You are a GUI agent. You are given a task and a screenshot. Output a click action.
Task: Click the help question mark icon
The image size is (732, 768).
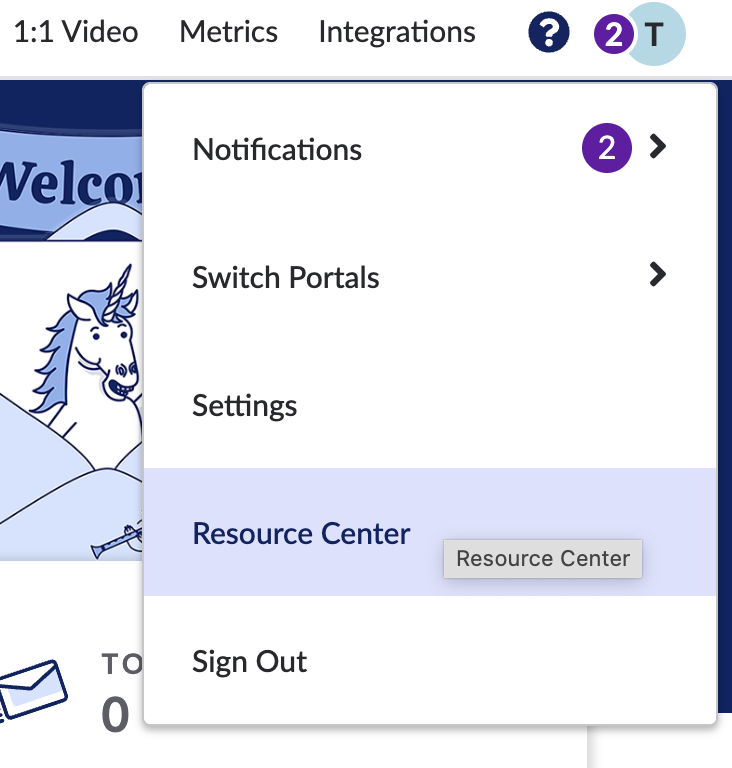pyautogui.click(x=549, y=35)
